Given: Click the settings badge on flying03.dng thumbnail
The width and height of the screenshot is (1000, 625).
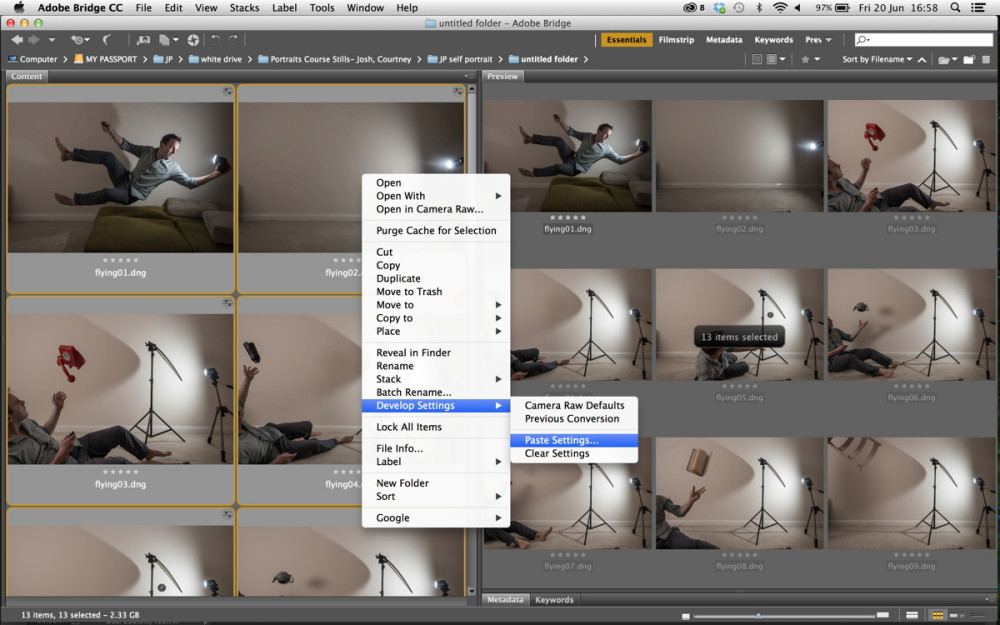Looking at the screenshot, I should pos(227,303).
